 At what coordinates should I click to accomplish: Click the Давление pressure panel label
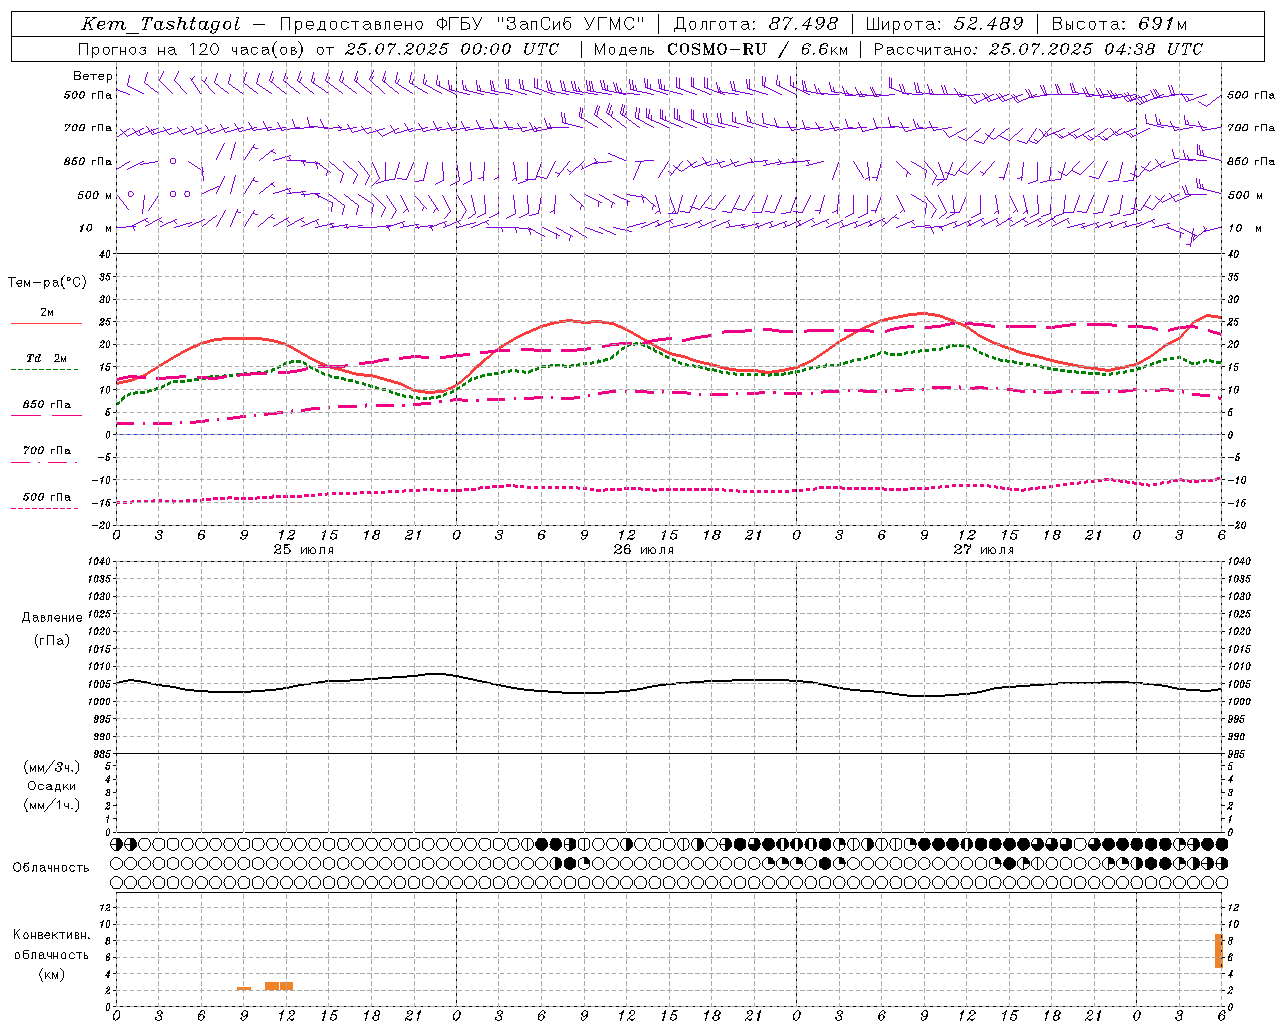(x=52, y=618)
